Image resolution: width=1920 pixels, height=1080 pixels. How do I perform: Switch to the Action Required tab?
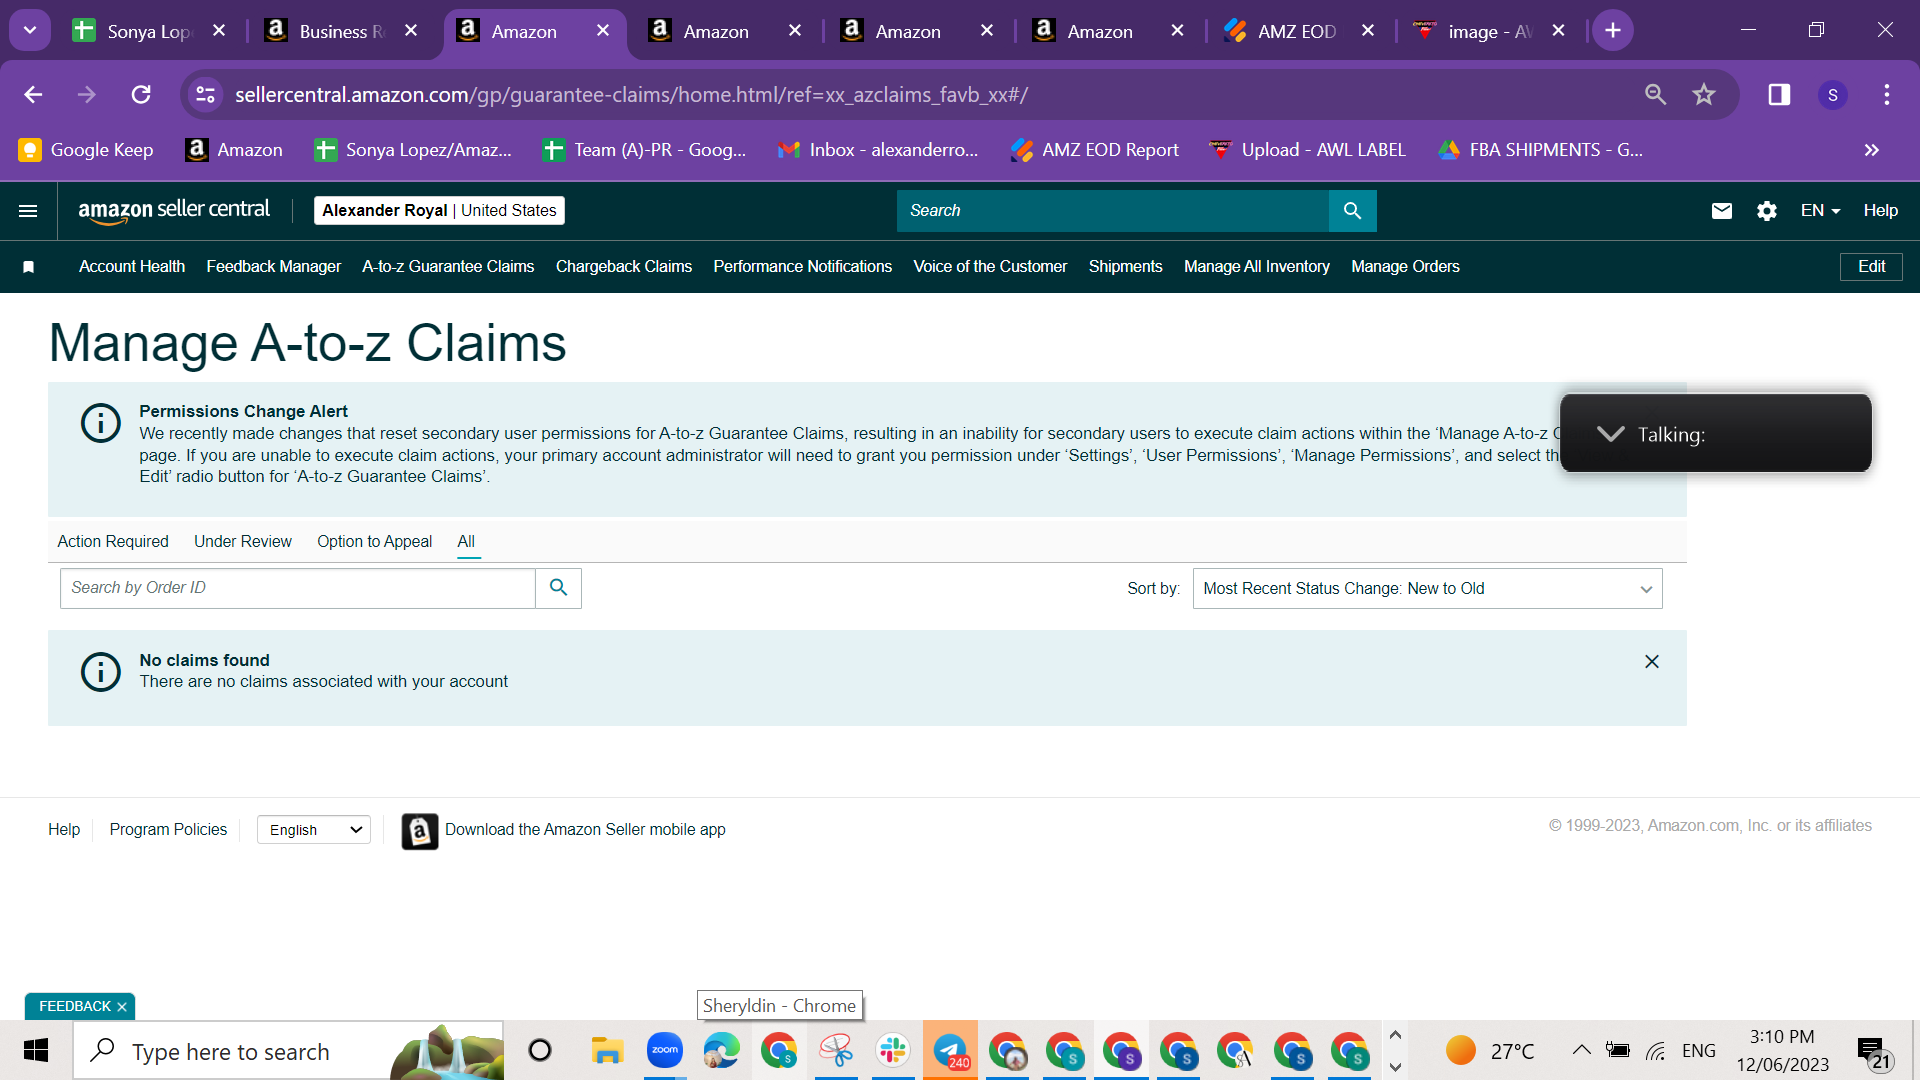(113, 542)
